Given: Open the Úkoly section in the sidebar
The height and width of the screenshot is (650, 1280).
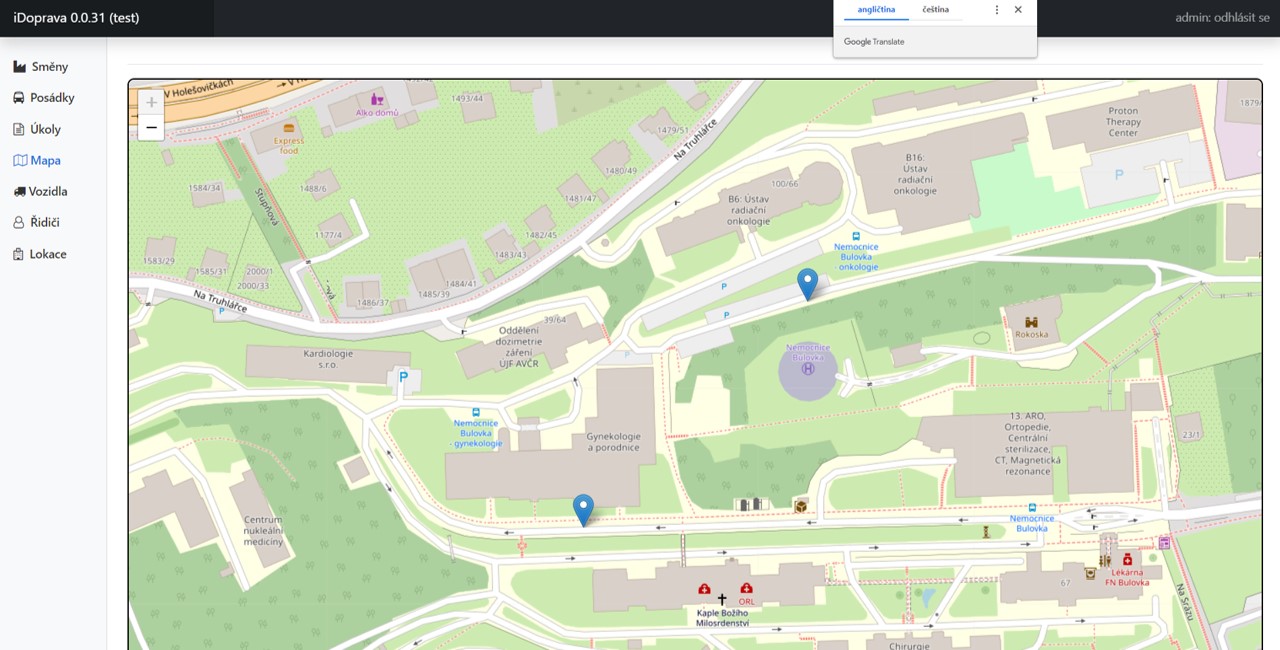Looking at the screenshot, I should point(37,129).
